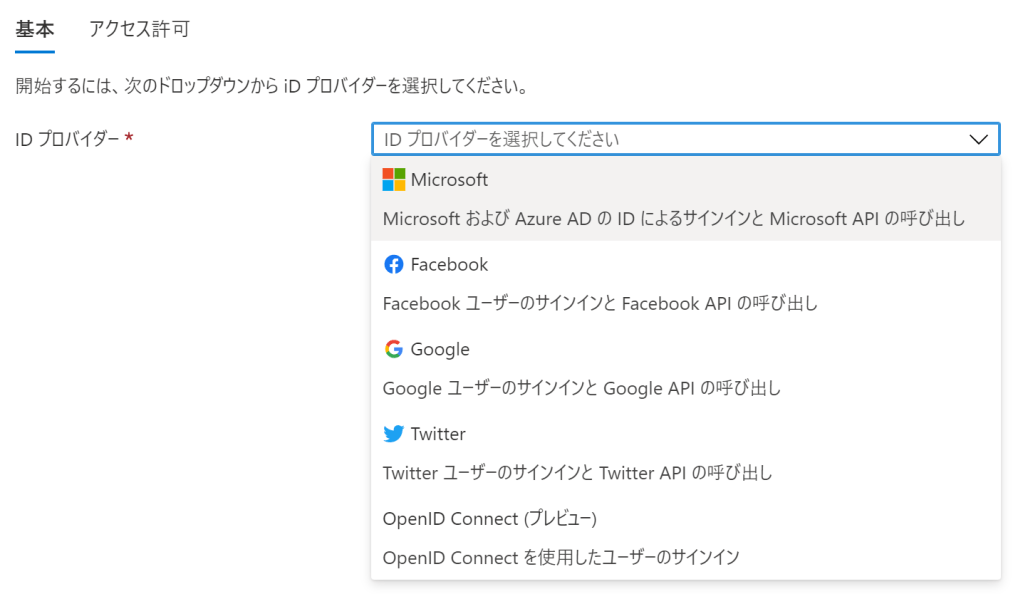Click the Twitter bird icon
This screenshot has width=1023, height=594.
pyautogui.click(x=394, y=434)
